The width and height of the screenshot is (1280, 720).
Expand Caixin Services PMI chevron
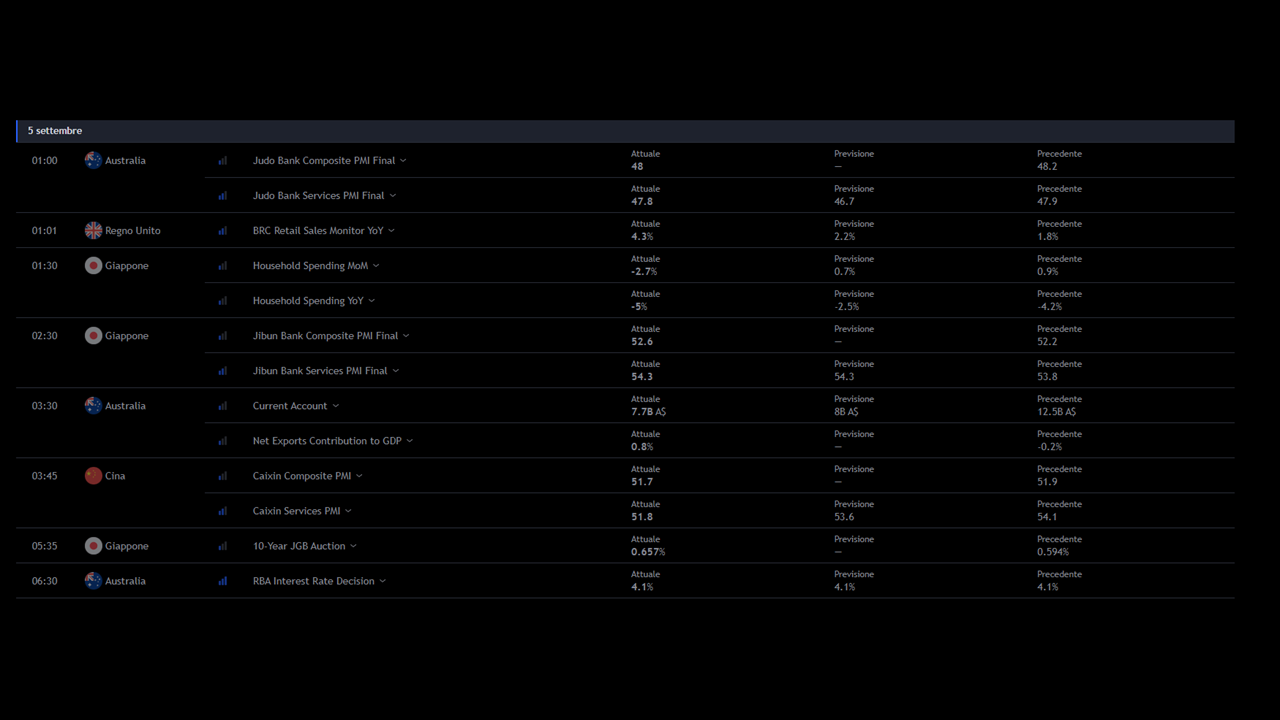(x=348, y=511)
